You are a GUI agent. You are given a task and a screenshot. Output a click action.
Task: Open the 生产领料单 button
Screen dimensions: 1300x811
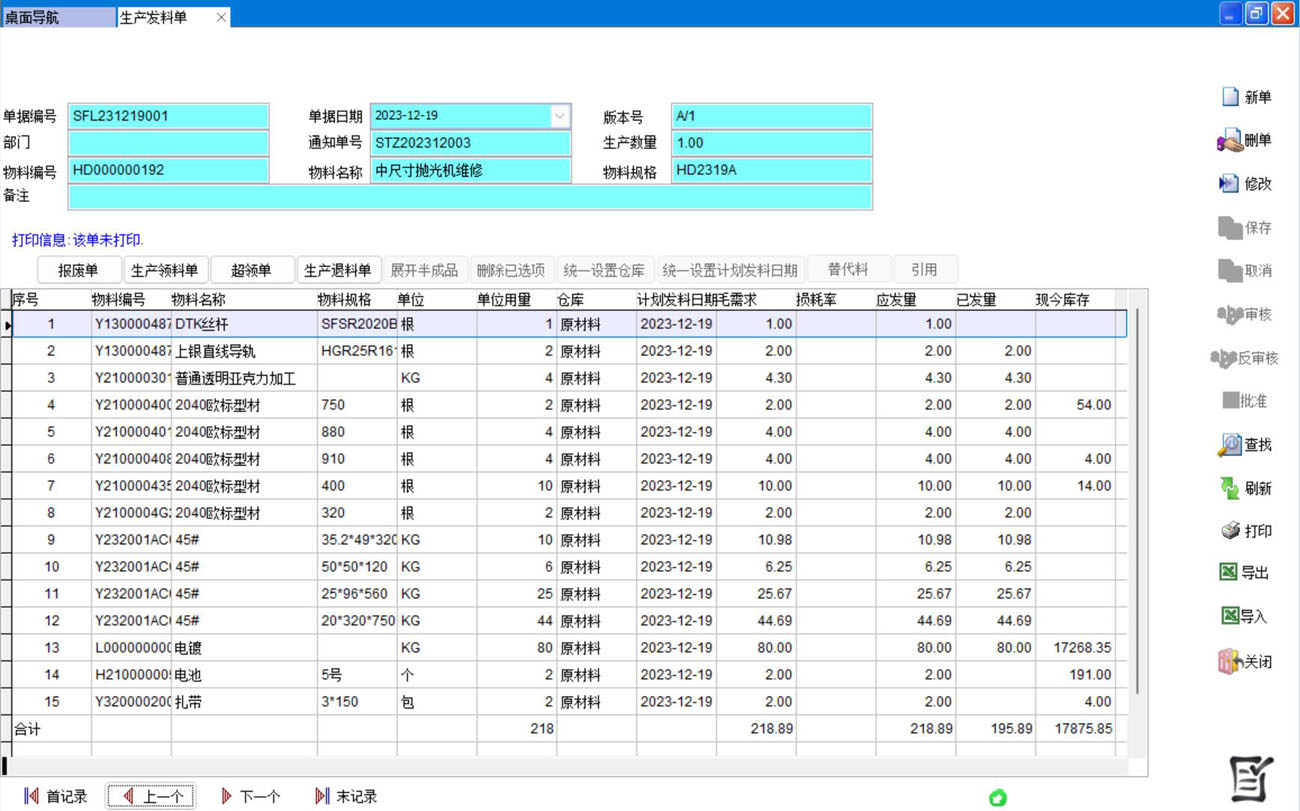pos(165,270)
